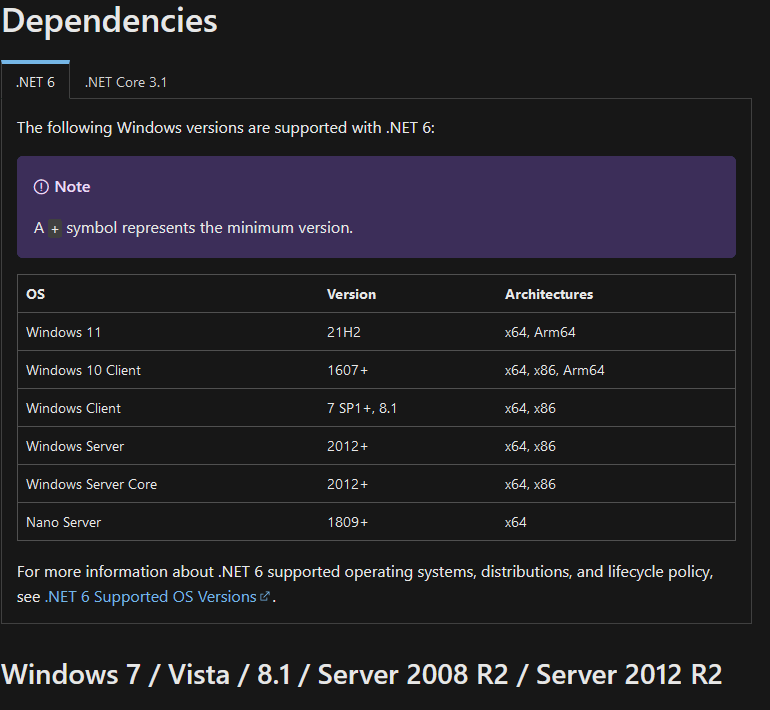770x710 pixels.
Task: Click the external link icon after OS Versions
Action: coord(265,596)
